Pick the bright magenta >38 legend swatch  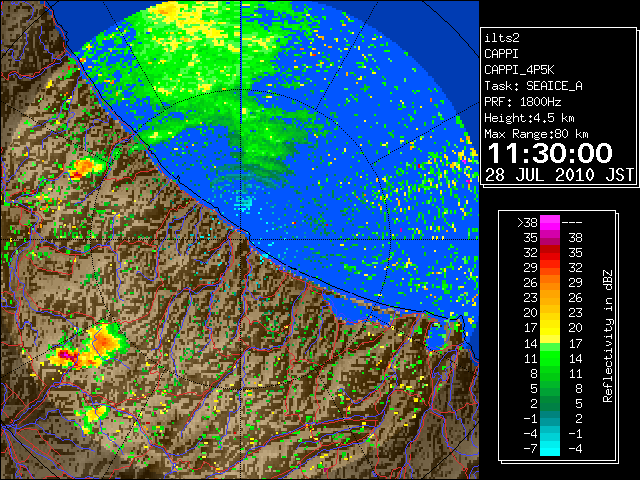coord(550,223)
